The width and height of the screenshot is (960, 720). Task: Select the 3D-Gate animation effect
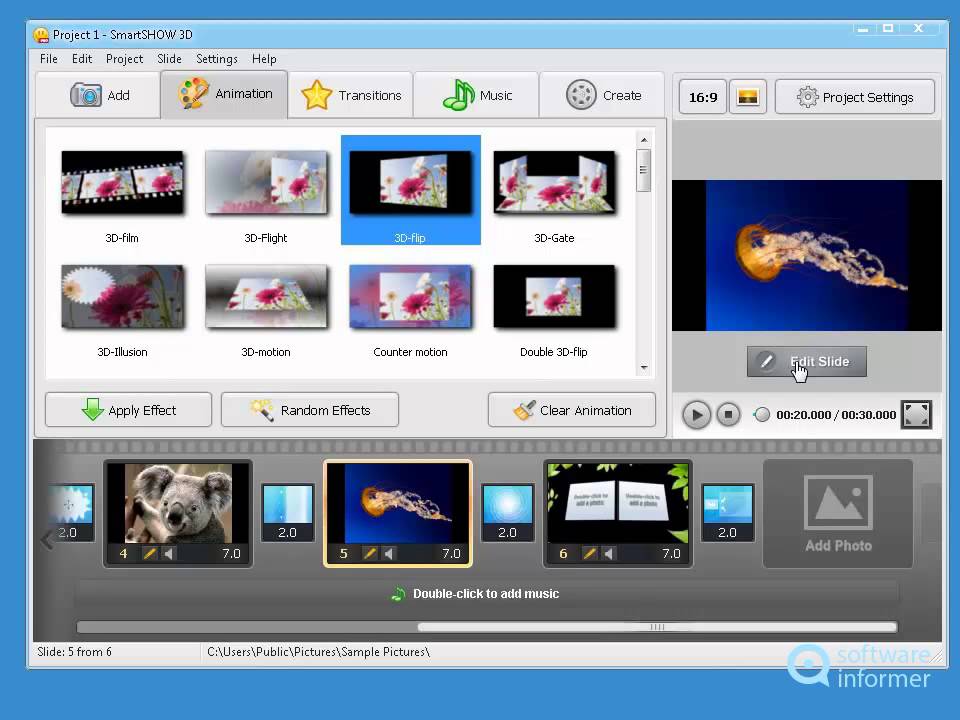[x=554, y=191]
